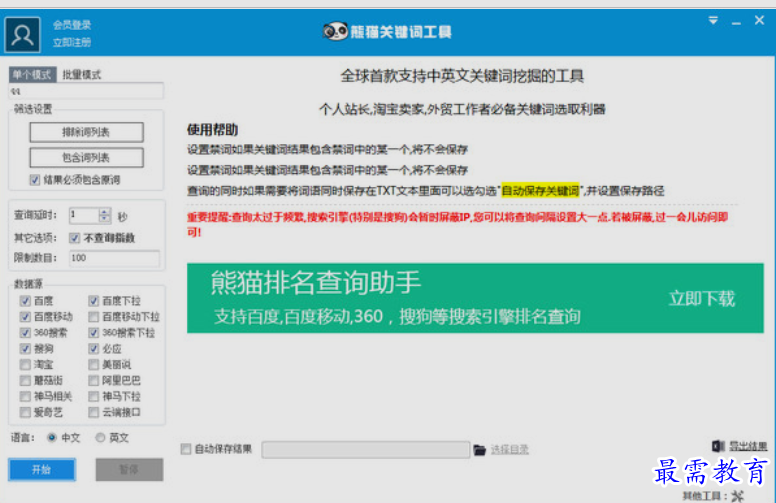Screen dimensions: 776x503
Task: Focus the keyword input field under mode tabs
Action: click(x=86, y=91)
